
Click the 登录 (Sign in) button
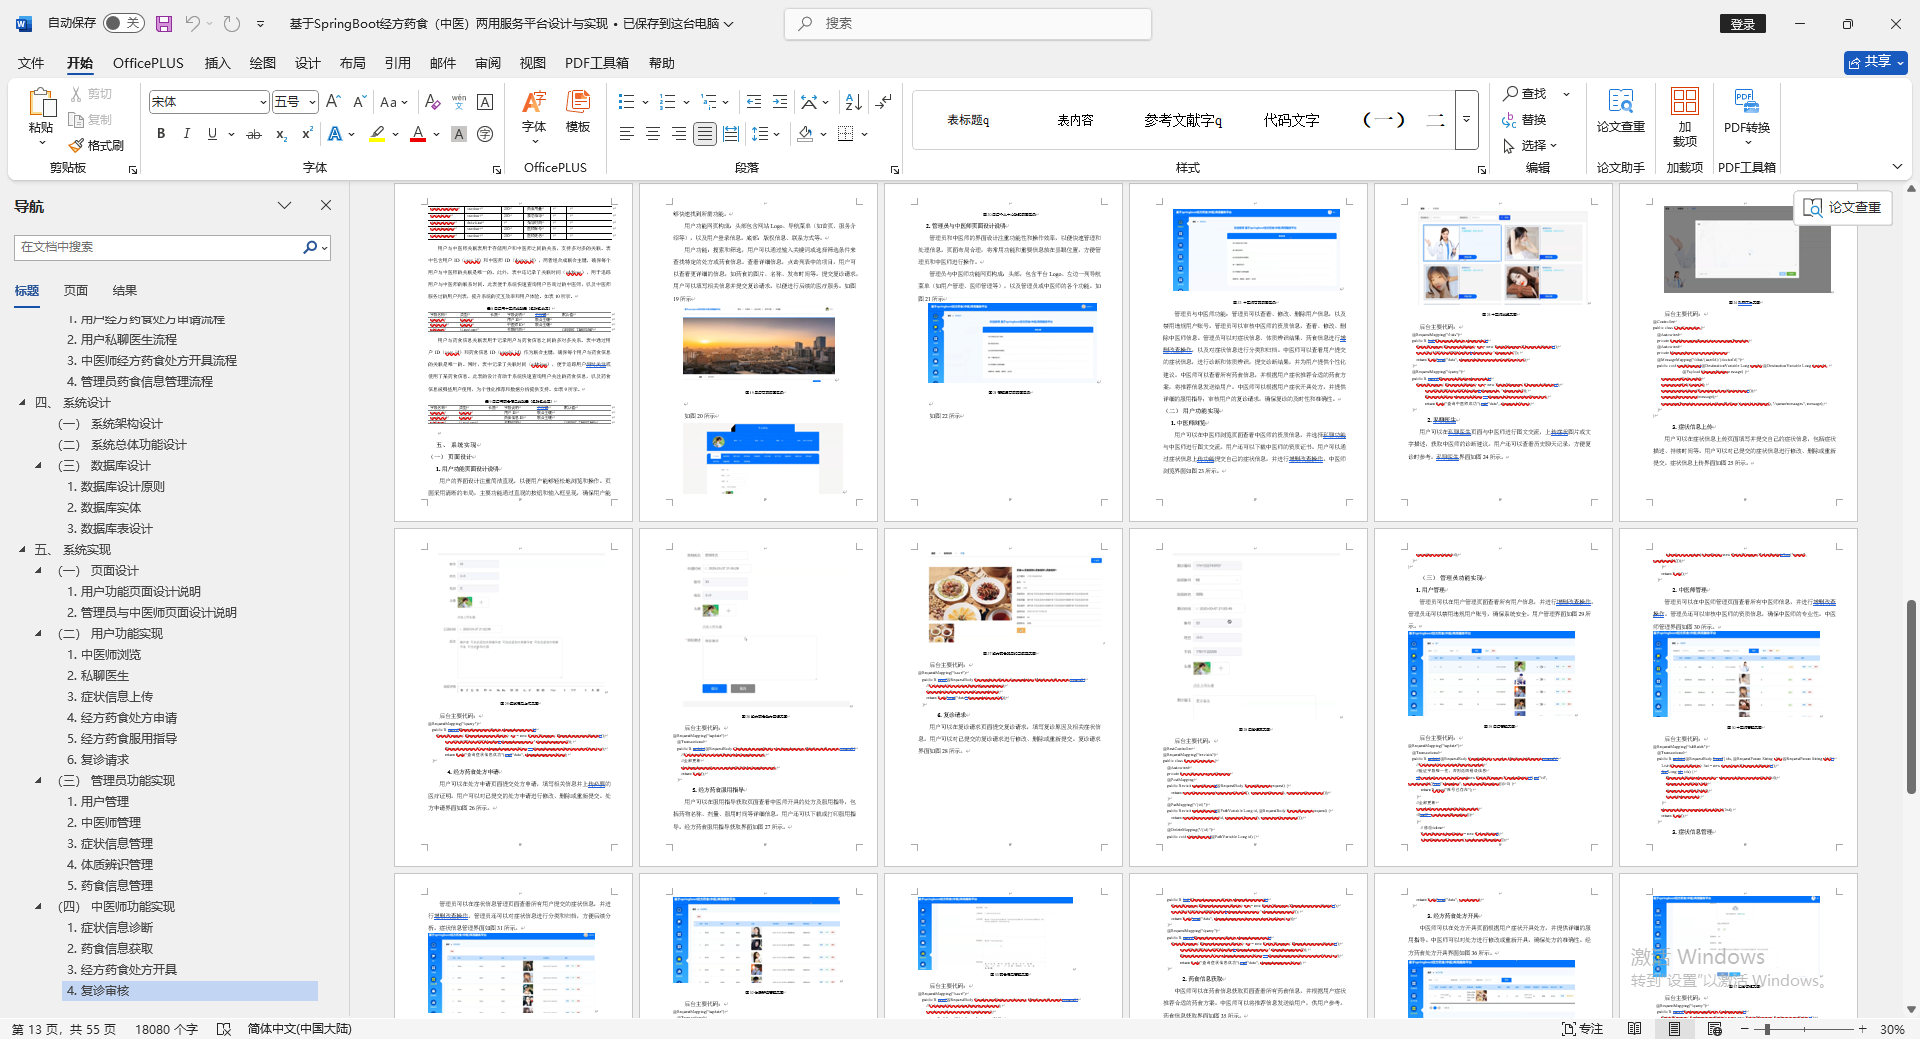click(x=1743, y=24)
